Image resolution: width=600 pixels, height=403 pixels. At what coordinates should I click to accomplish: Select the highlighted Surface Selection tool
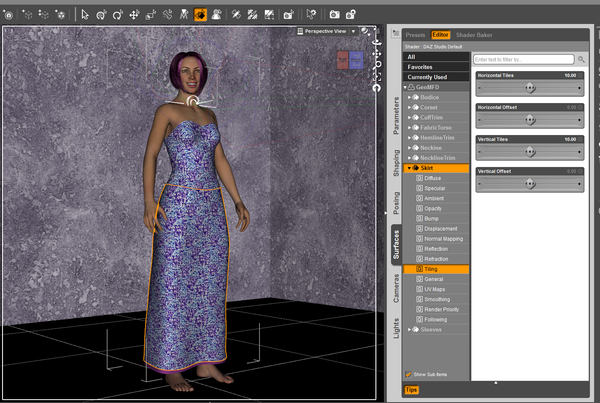click(200, 15)
